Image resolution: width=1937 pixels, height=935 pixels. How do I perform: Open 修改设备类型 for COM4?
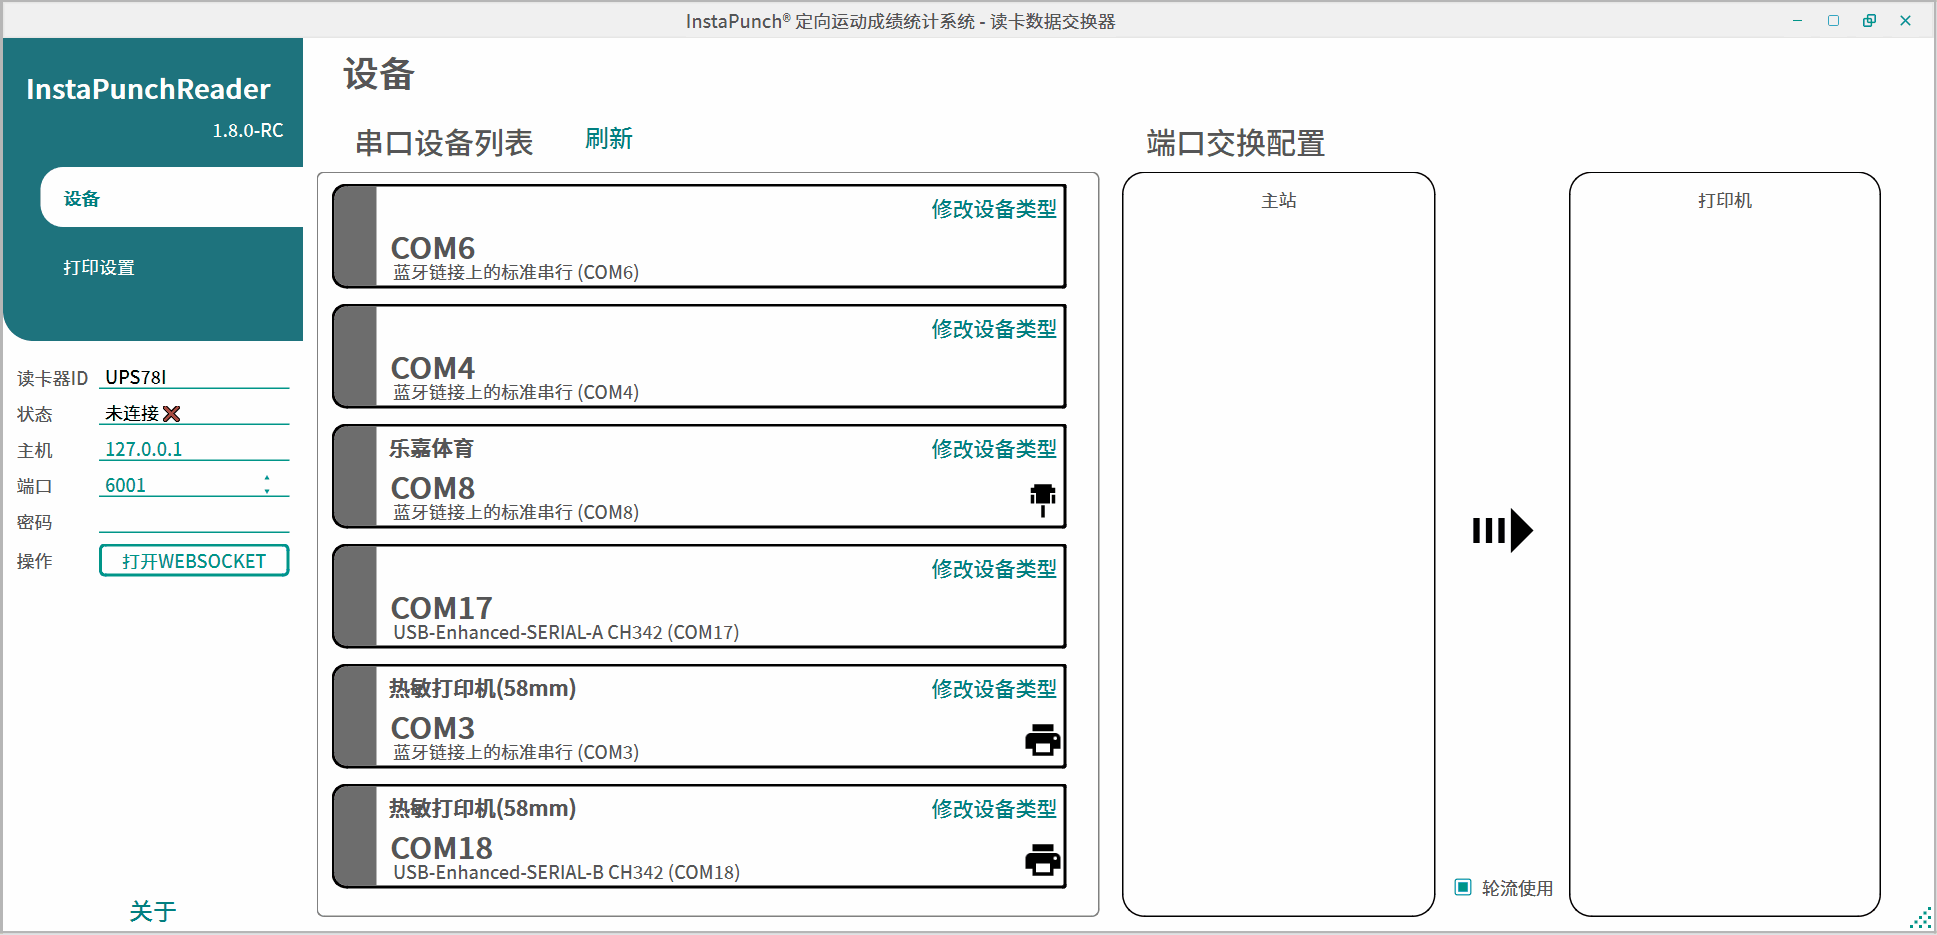pos(993,329)
